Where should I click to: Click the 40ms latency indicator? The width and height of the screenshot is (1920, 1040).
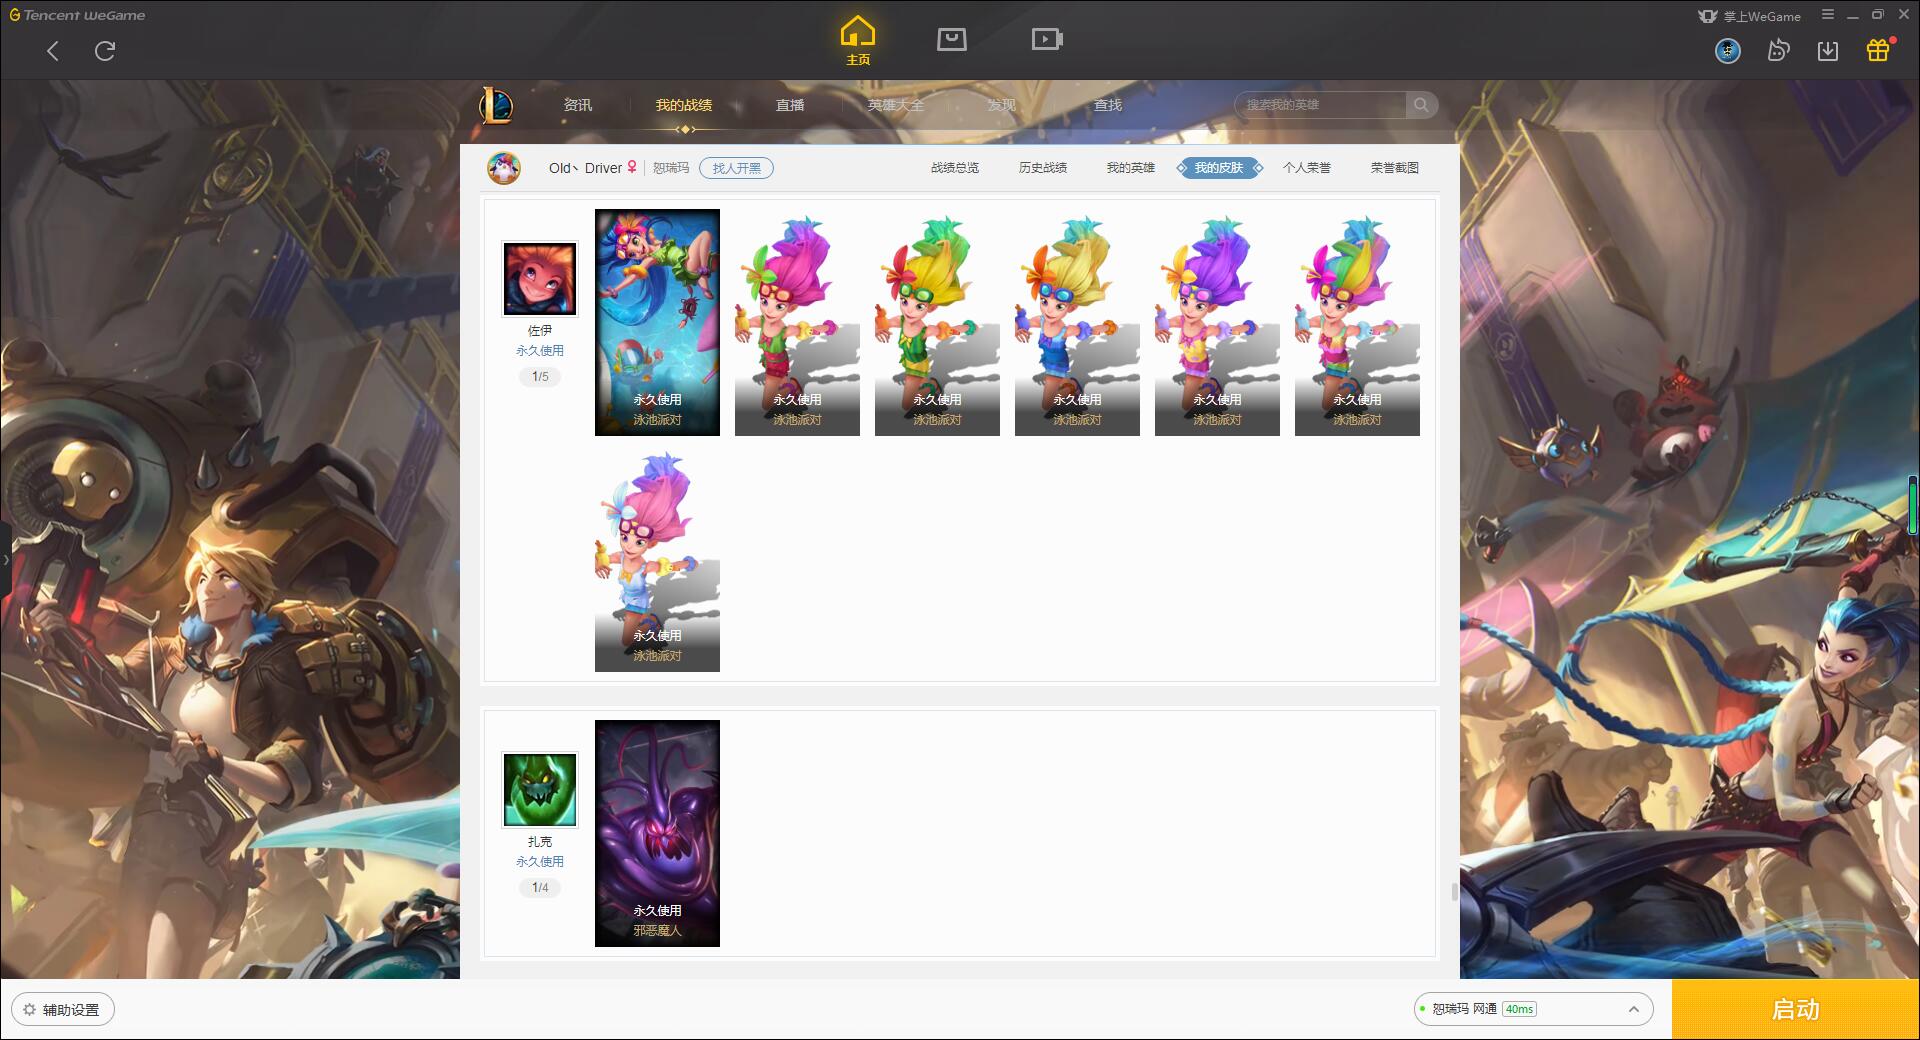pyautogui.click(x=1519, y=1009)
